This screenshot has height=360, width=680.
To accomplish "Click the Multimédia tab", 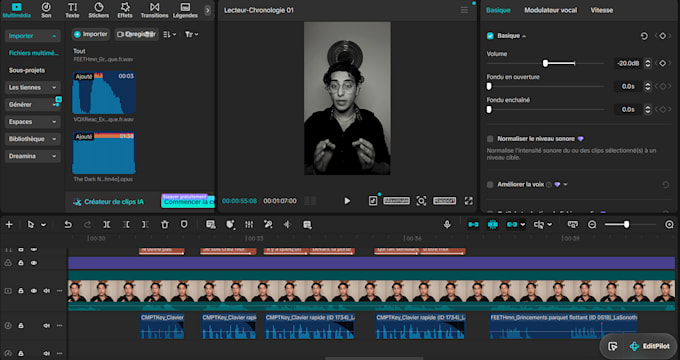I will (16, 10).
